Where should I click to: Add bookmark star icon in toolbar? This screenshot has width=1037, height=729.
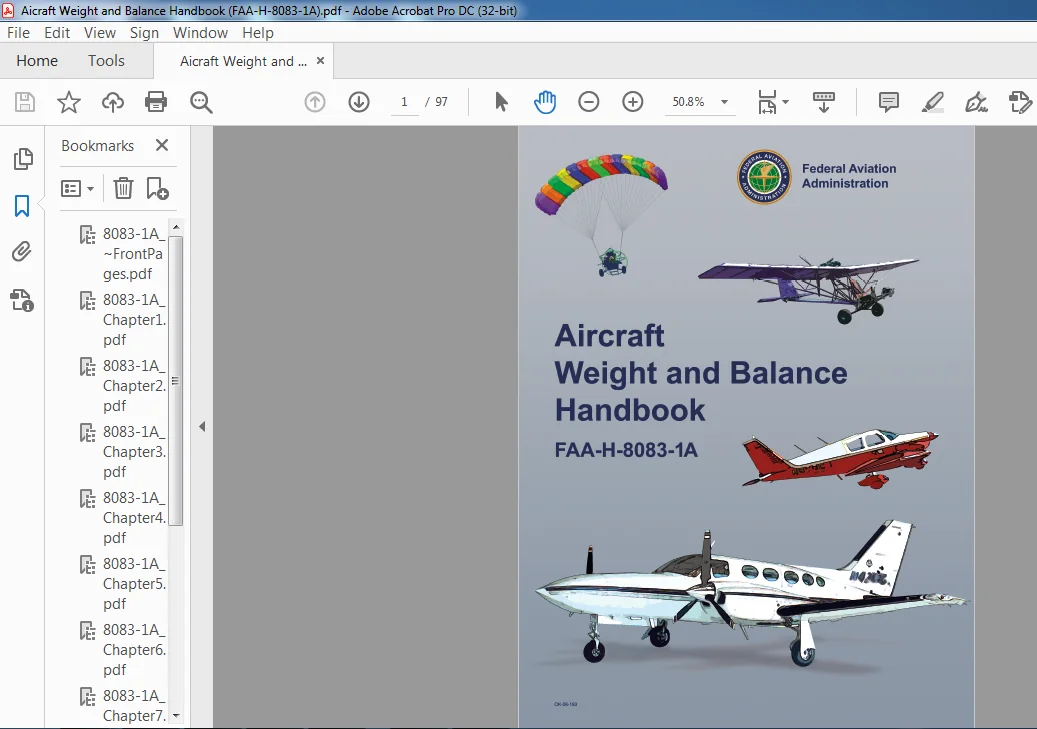69,102
